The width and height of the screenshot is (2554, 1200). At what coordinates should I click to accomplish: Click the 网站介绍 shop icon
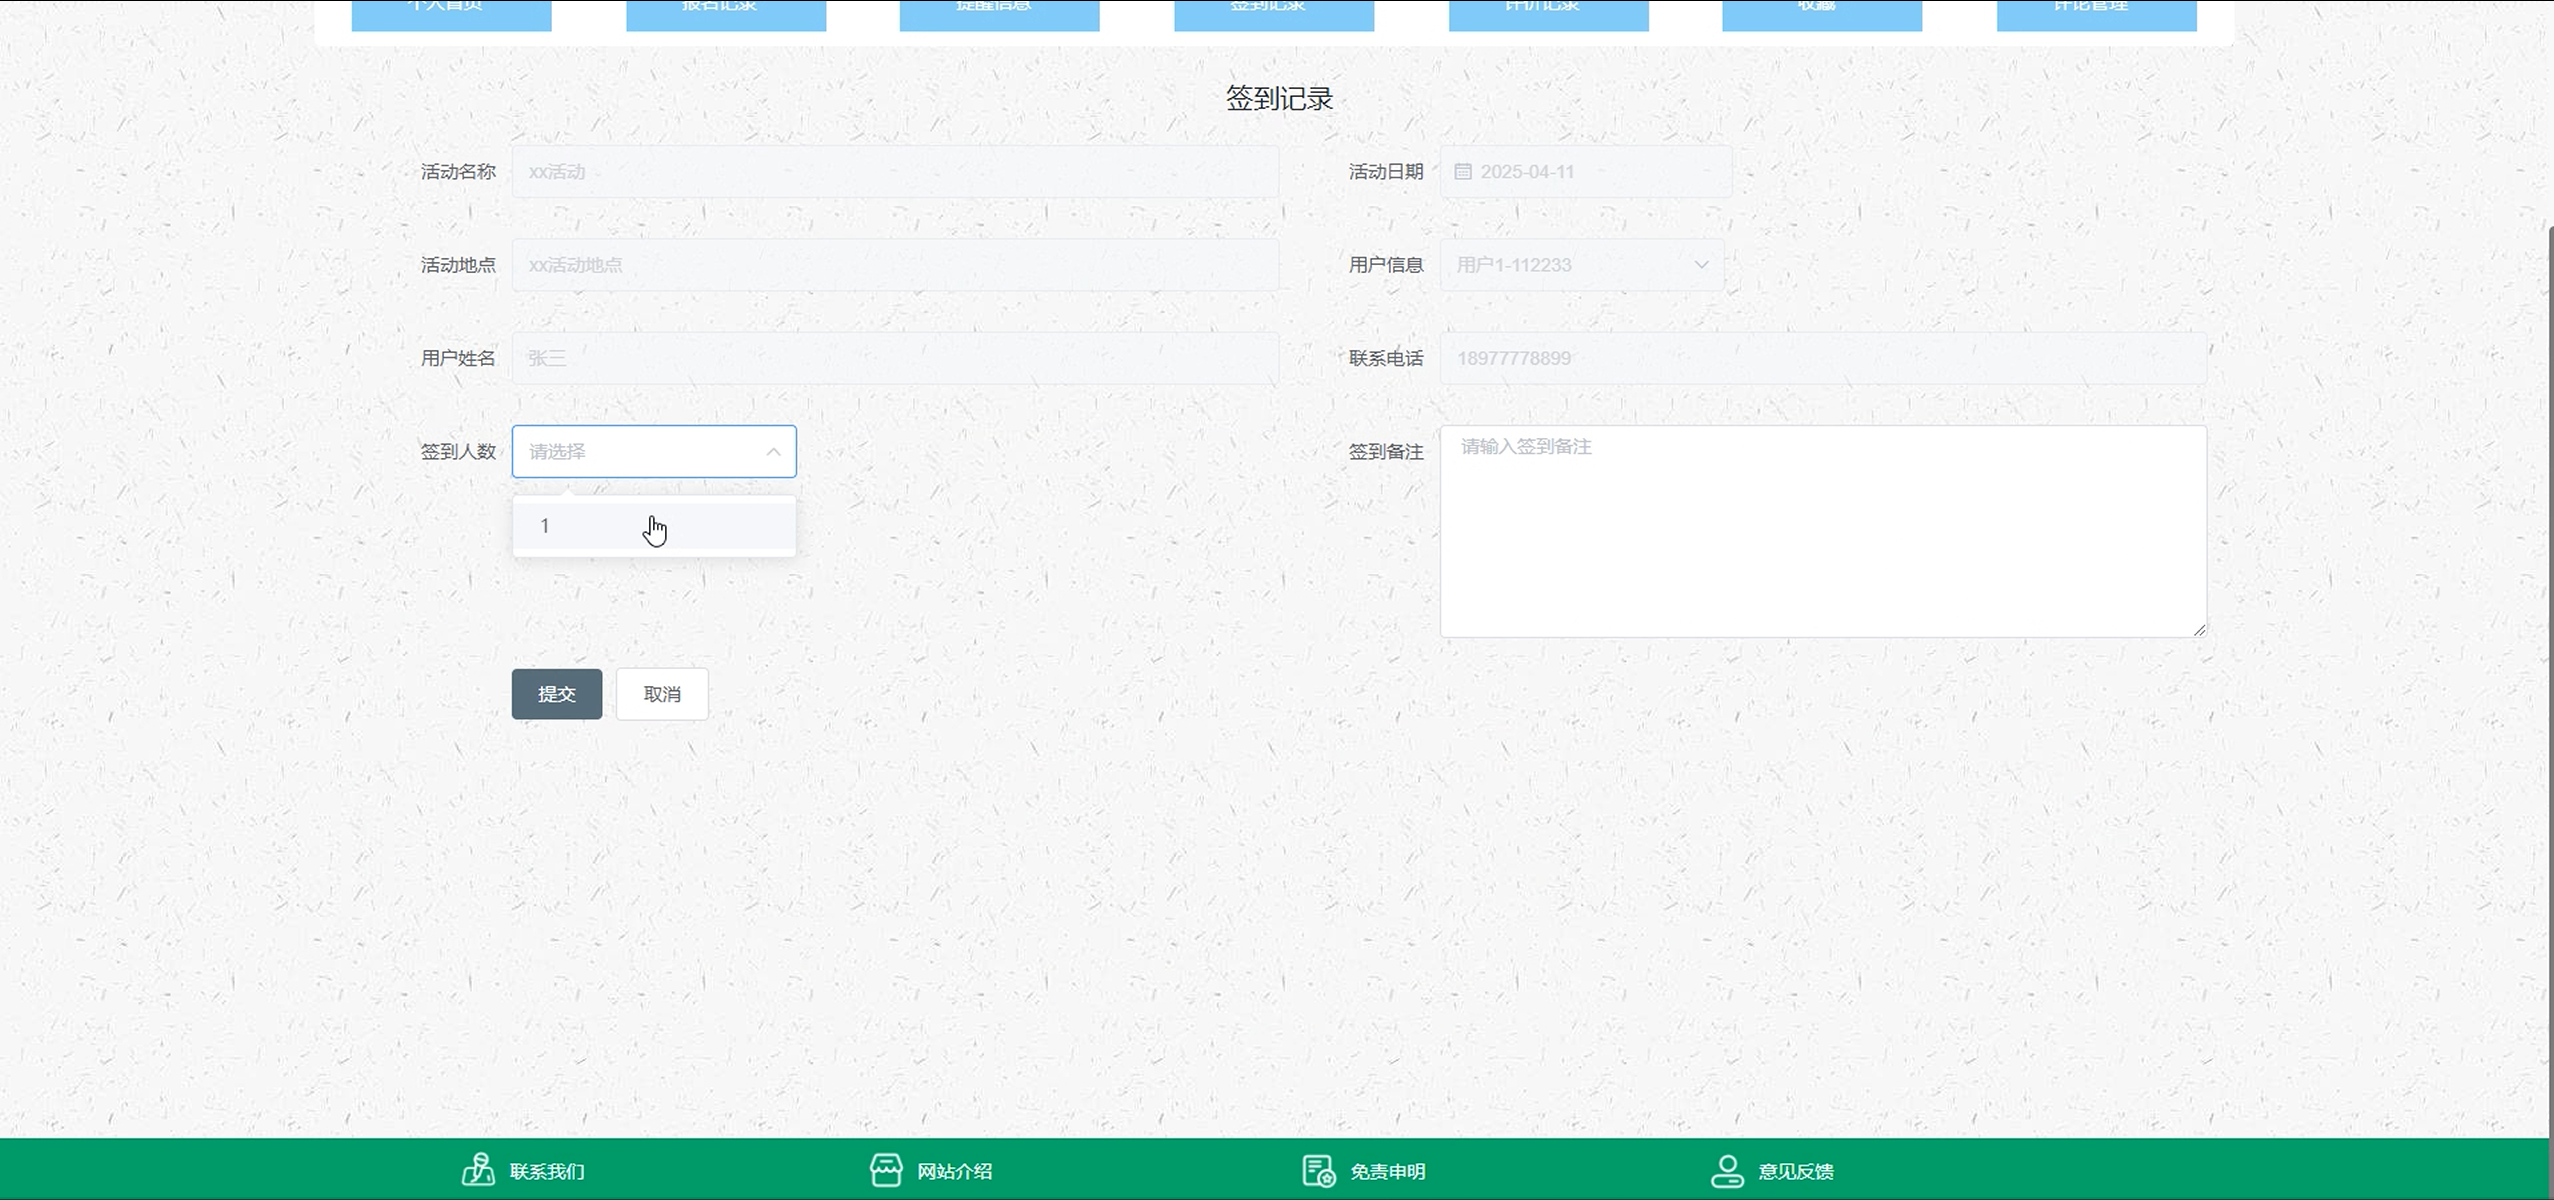[886, 1170]
